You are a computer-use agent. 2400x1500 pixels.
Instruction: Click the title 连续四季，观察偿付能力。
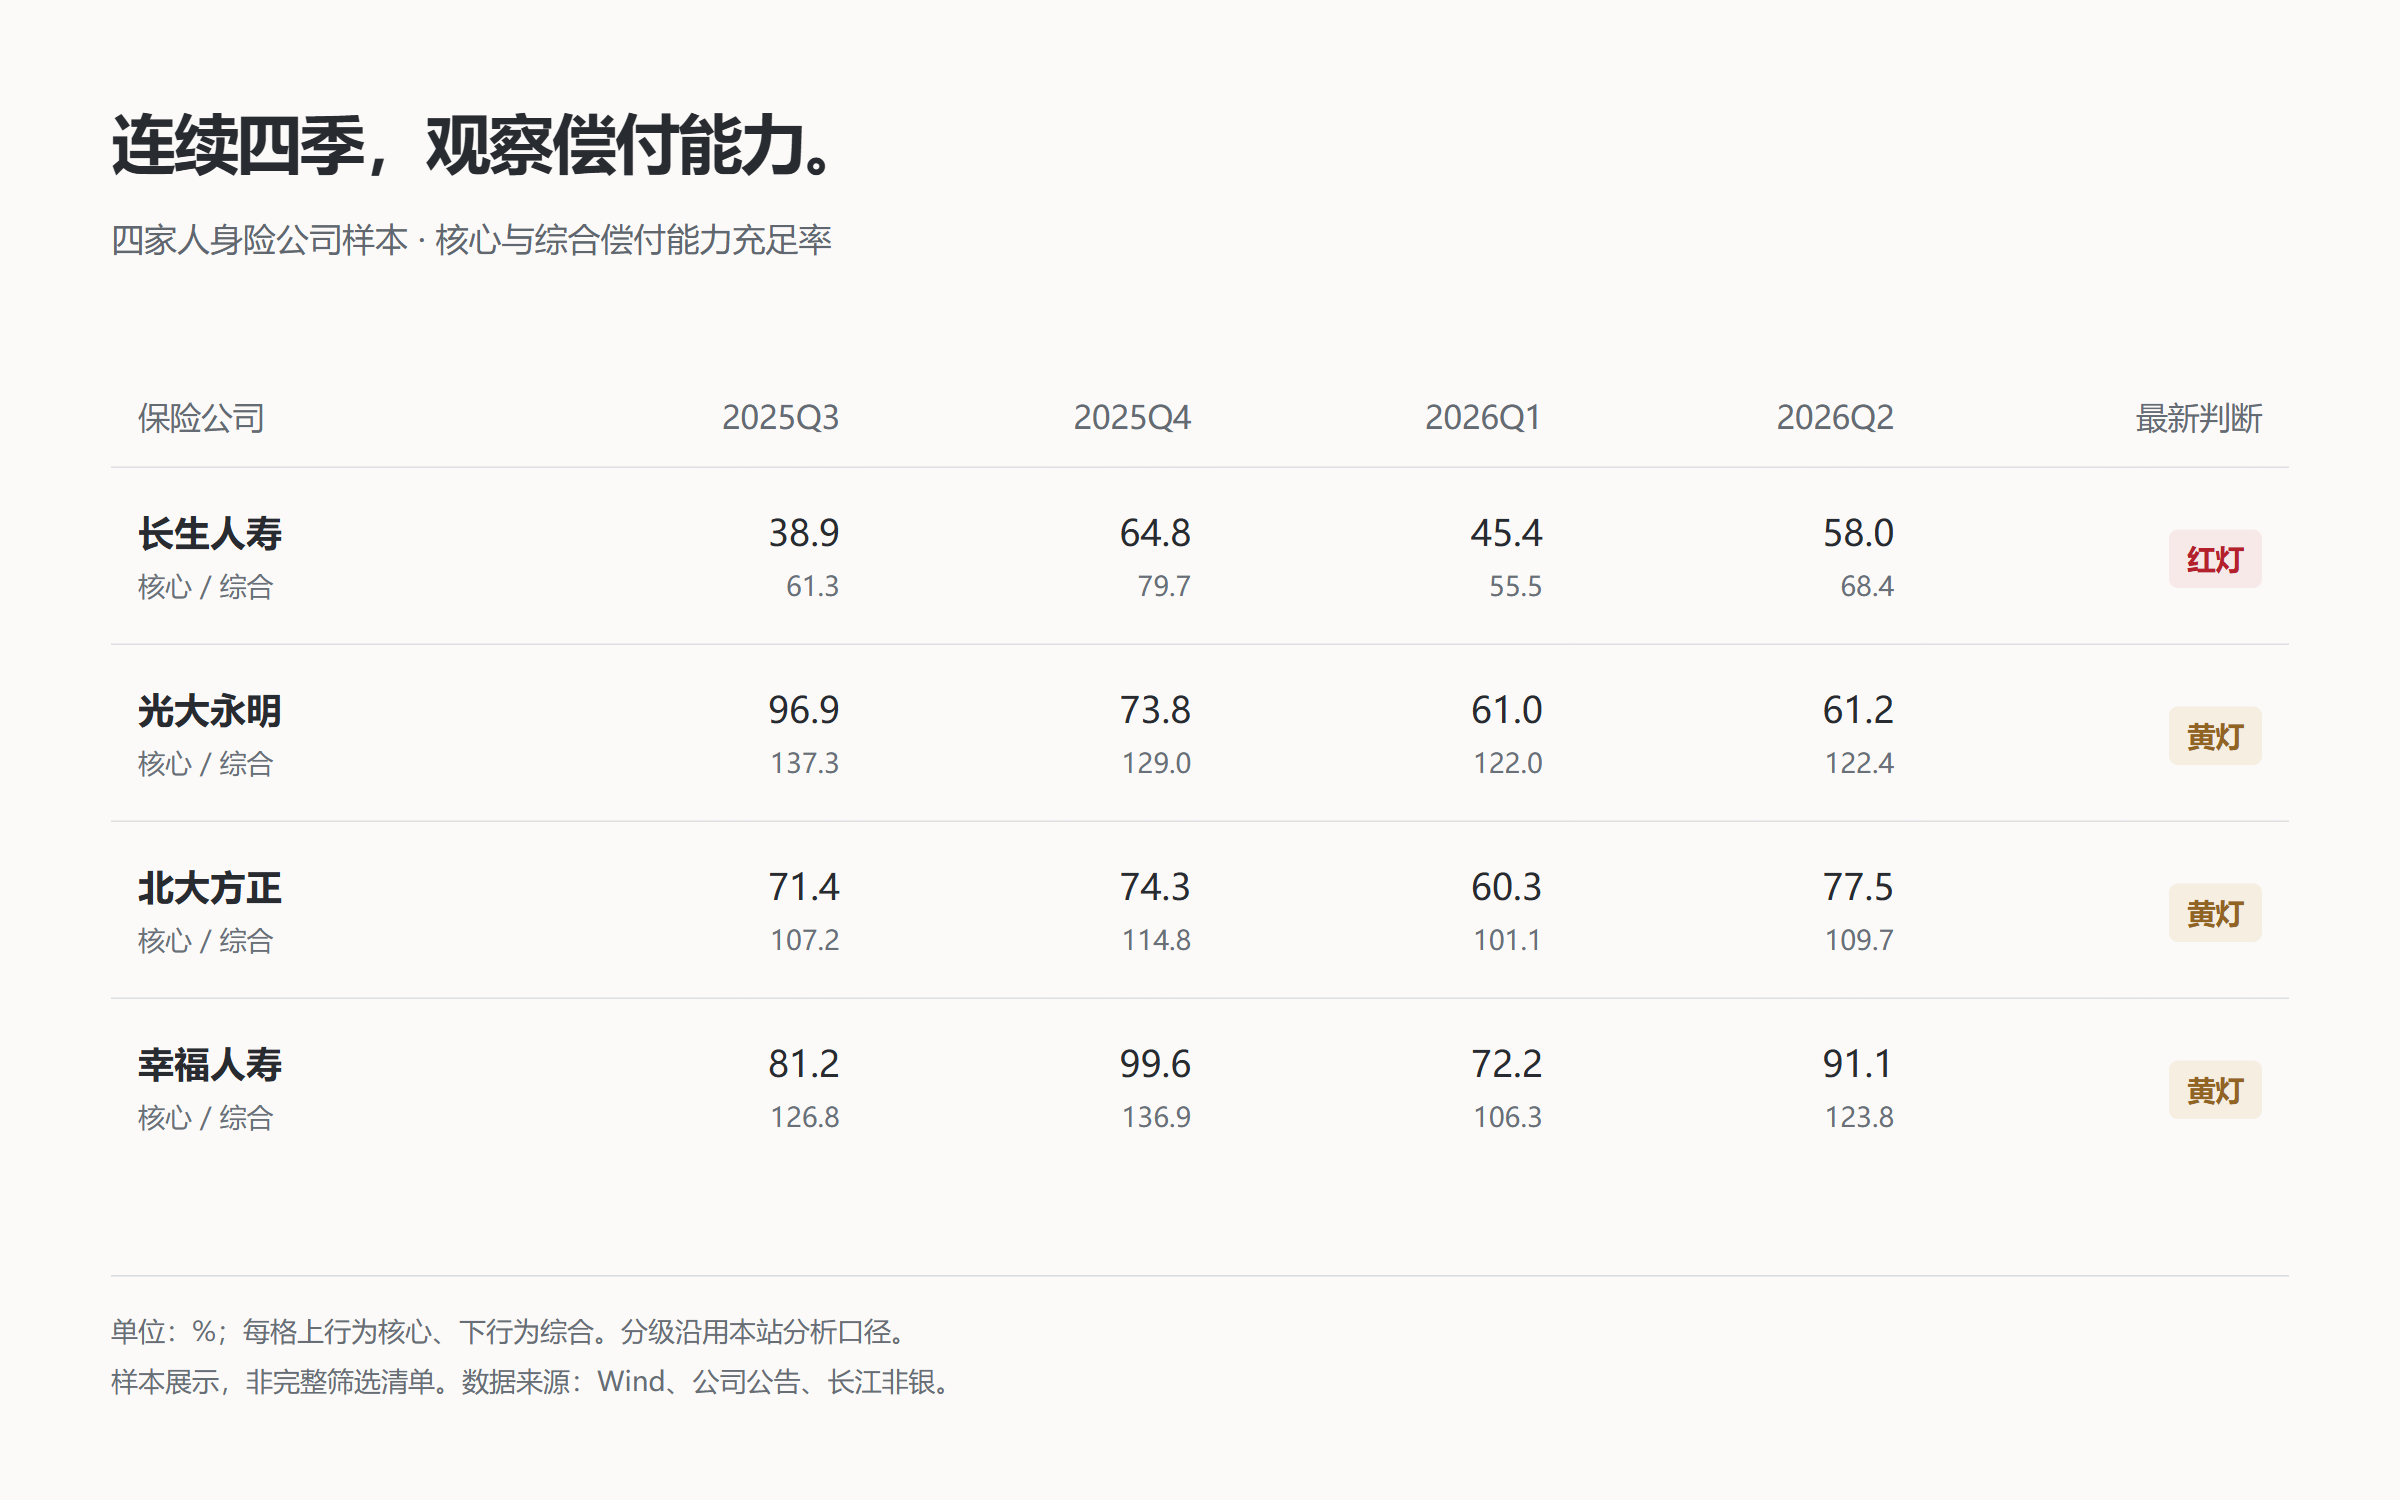471,146
